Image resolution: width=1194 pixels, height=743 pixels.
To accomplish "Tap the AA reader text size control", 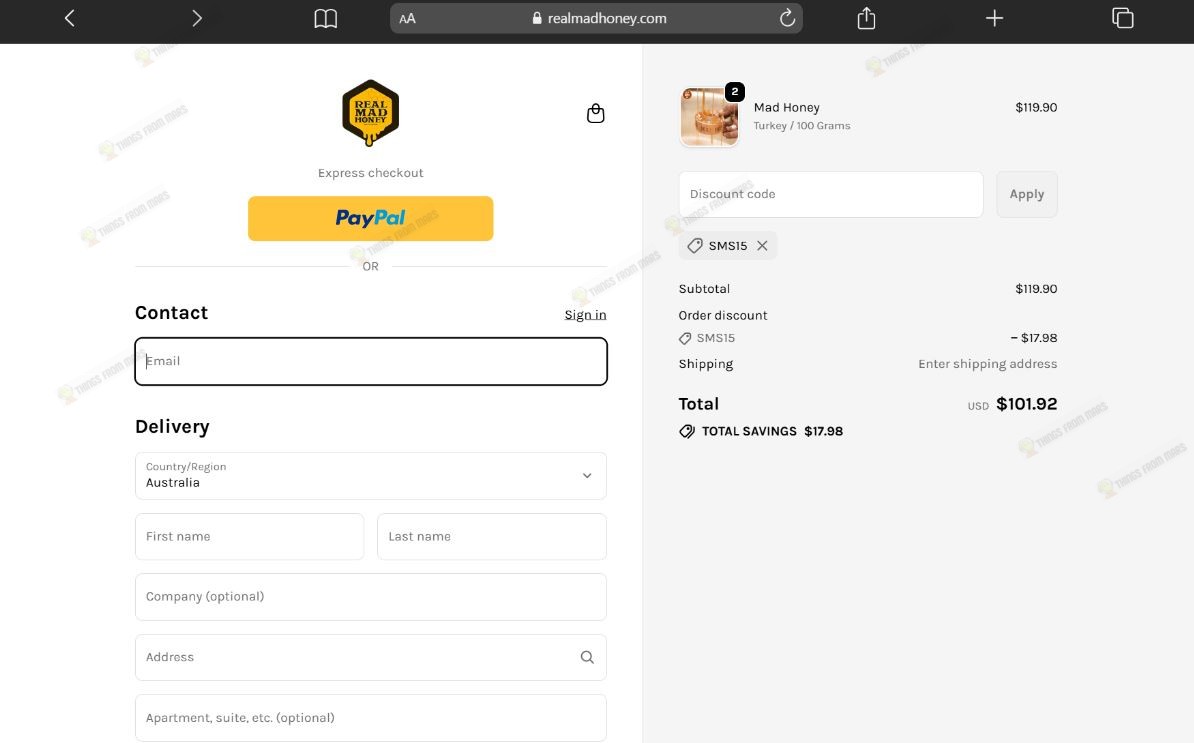I will (x=407, y=18).
